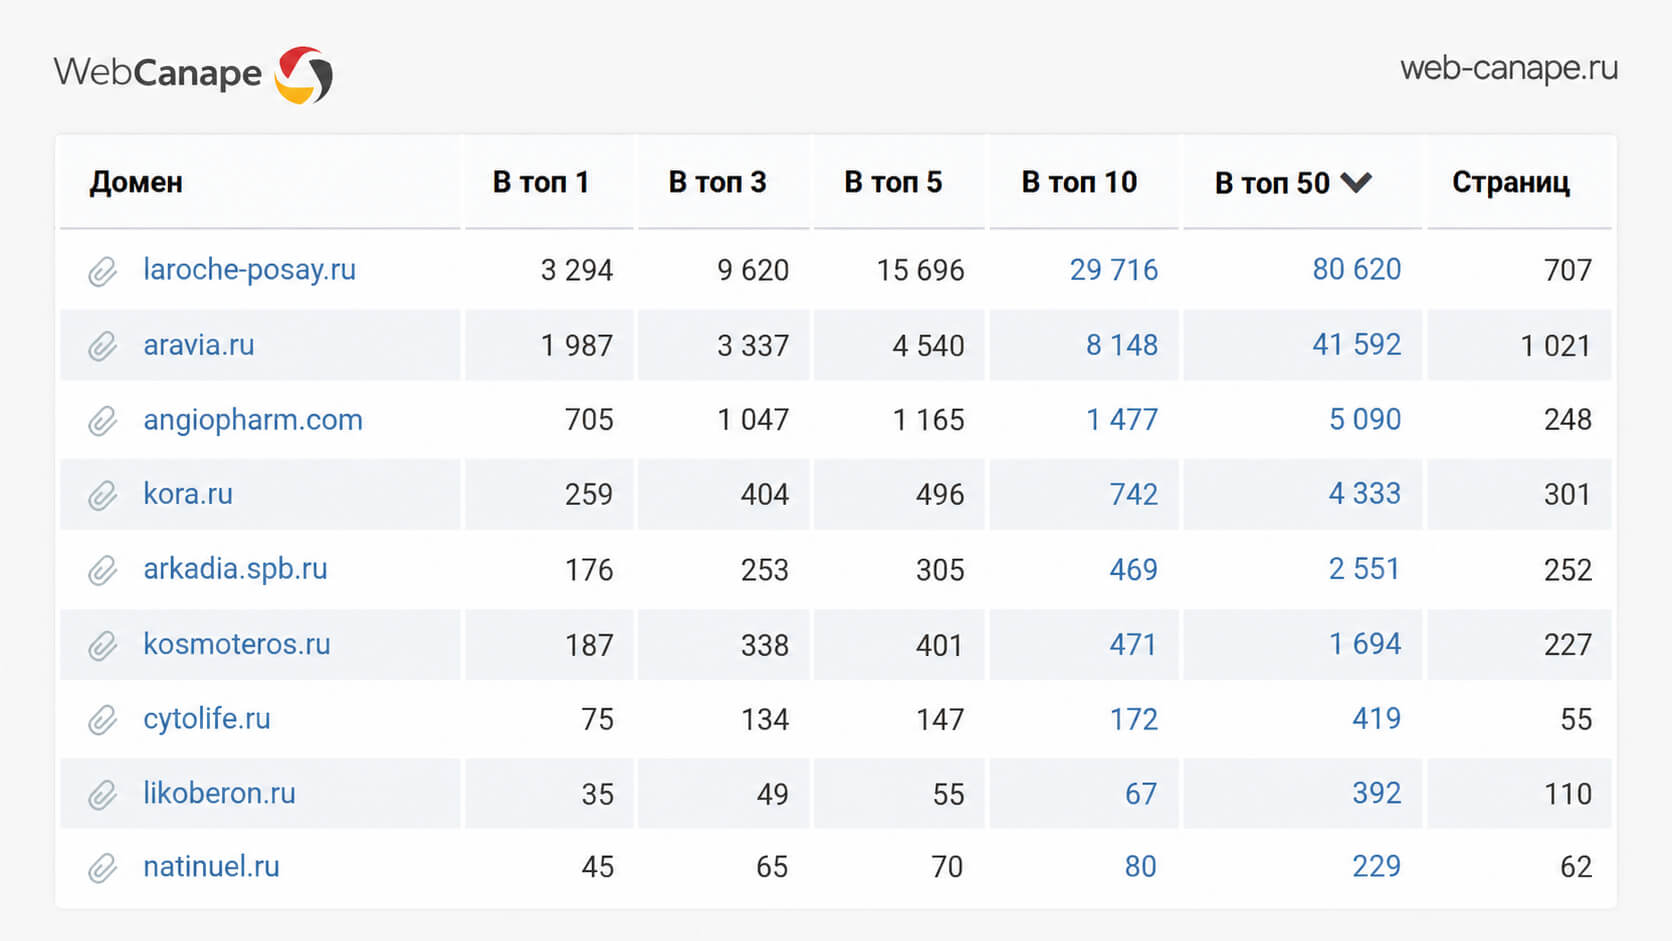Click the paperclip icon beside kosmoteros.ru
The height and width of the screenshot is (941, 1672).
click(x=102, y=645)
